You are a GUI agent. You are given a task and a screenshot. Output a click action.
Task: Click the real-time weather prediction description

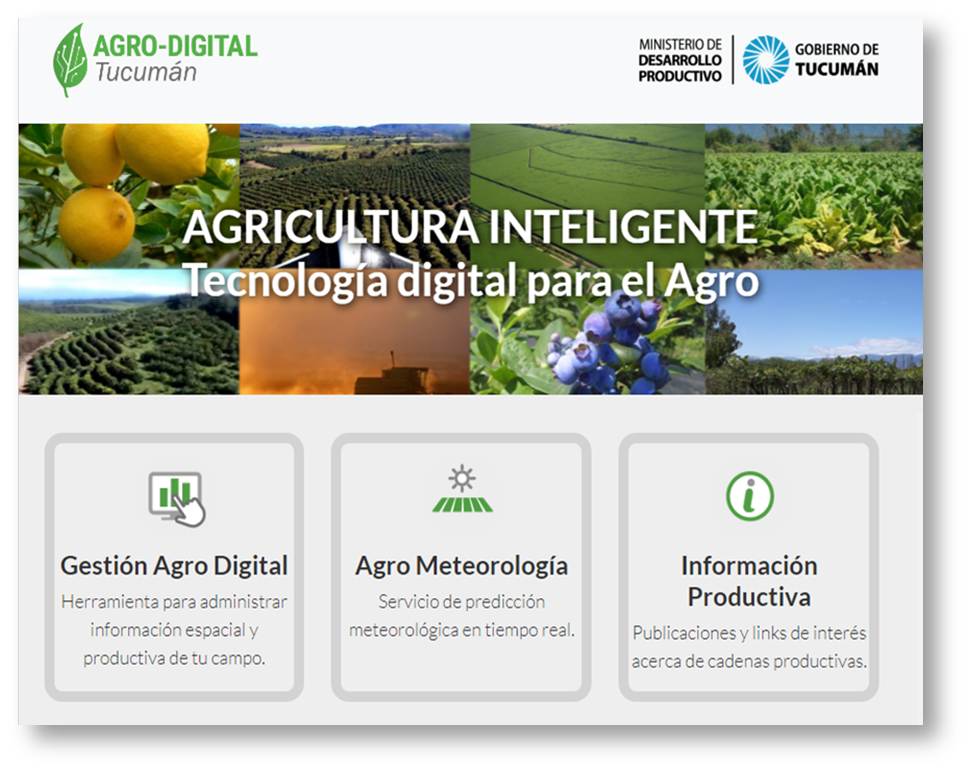point(461,616)
